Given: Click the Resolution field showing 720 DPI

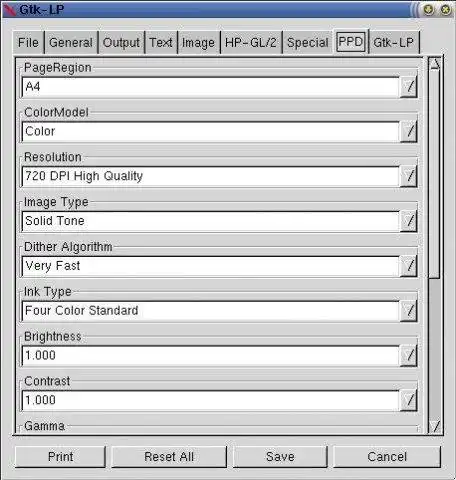Looking at the screenshot, I should pos(210,176).
